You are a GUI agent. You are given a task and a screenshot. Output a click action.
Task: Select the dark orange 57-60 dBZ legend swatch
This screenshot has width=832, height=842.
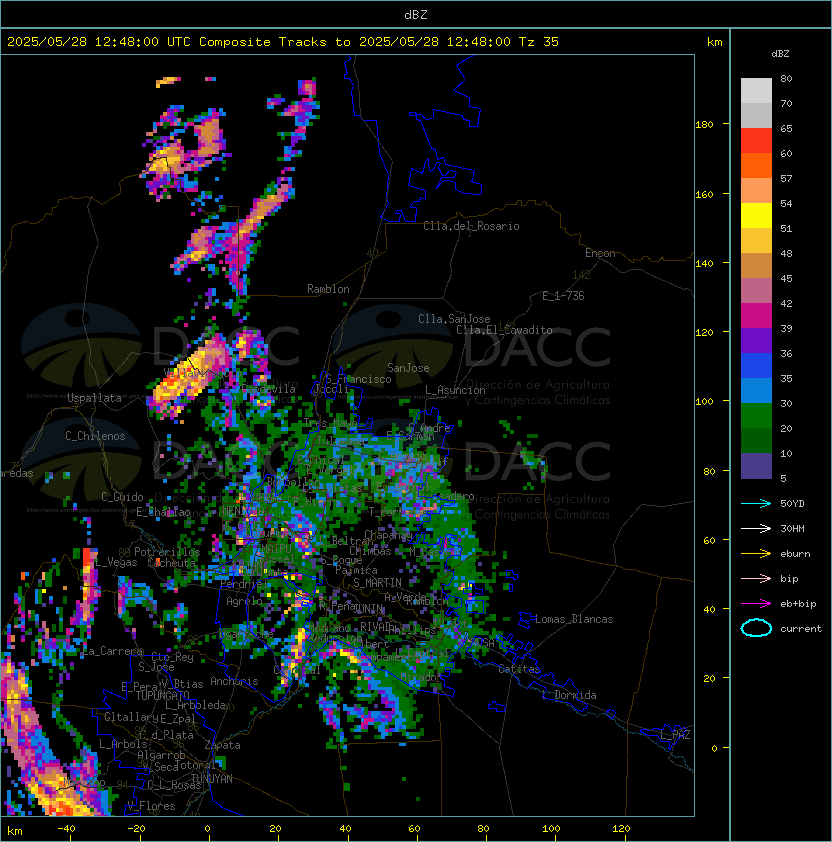[x=756, y=165]
